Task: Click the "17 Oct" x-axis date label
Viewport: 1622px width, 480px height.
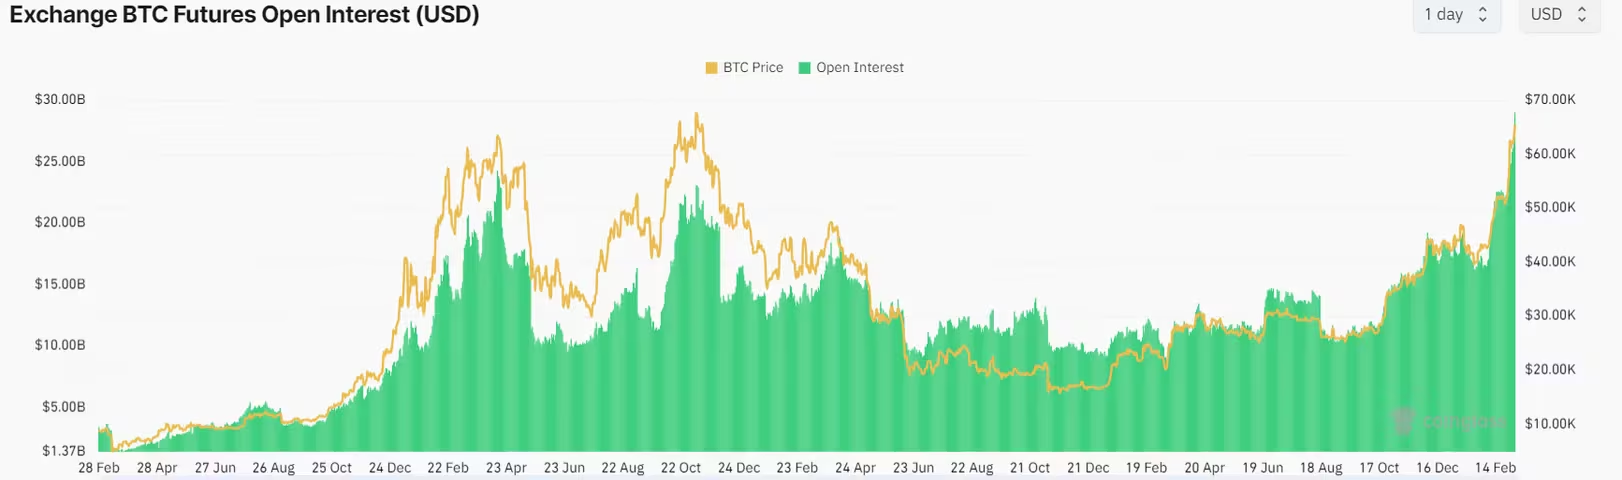Action: pos(1379,468)
